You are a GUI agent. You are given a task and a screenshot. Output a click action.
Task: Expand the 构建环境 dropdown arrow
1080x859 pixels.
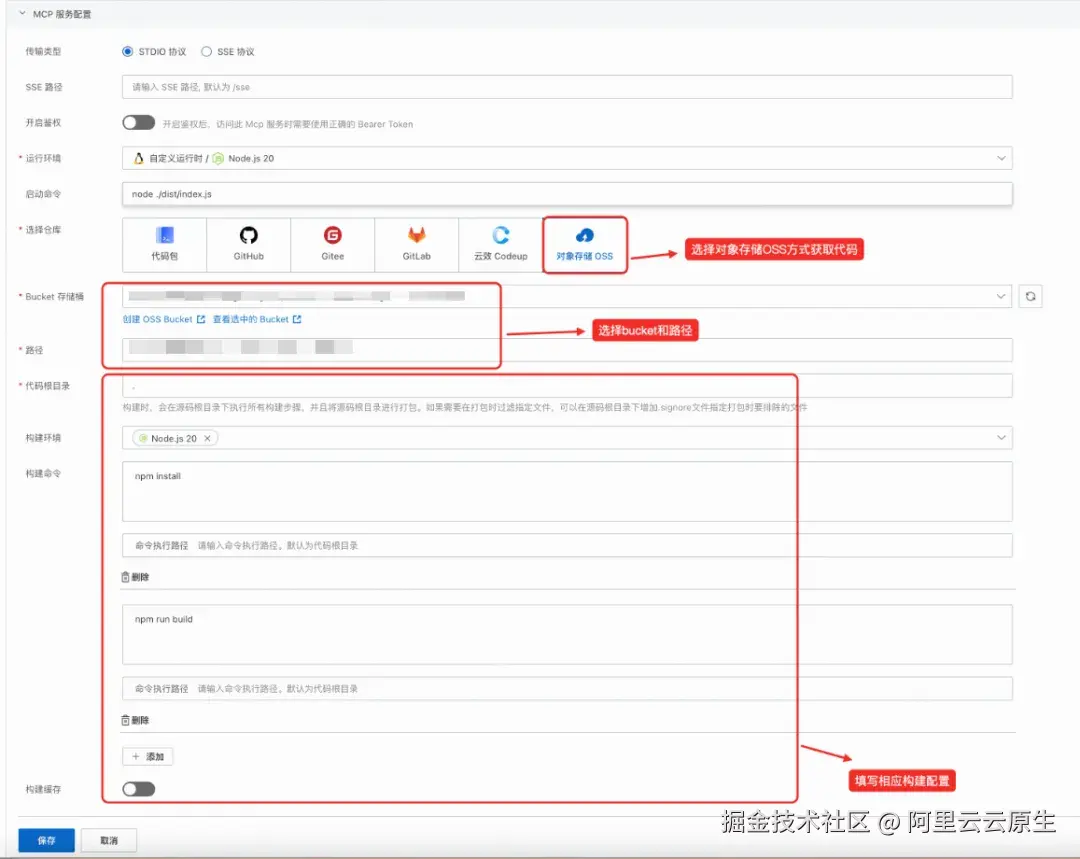1001,438
